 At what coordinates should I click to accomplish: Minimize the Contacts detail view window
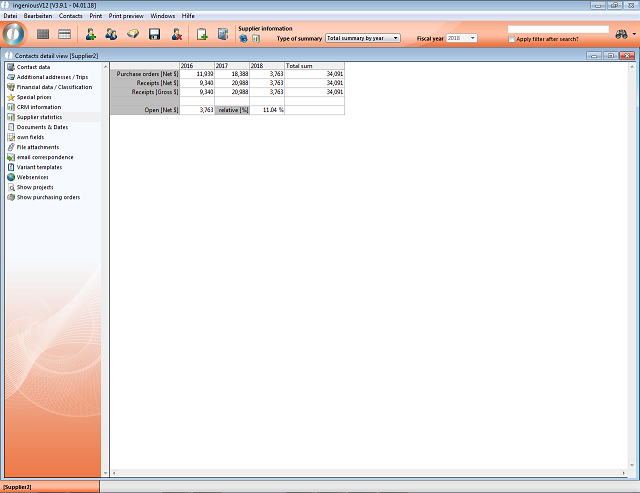pyautogui.click(x=594, y=56)
